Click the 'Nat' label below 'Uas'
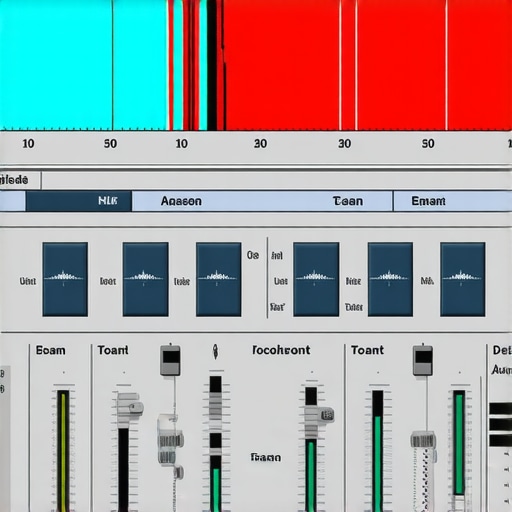 [277, 307]
